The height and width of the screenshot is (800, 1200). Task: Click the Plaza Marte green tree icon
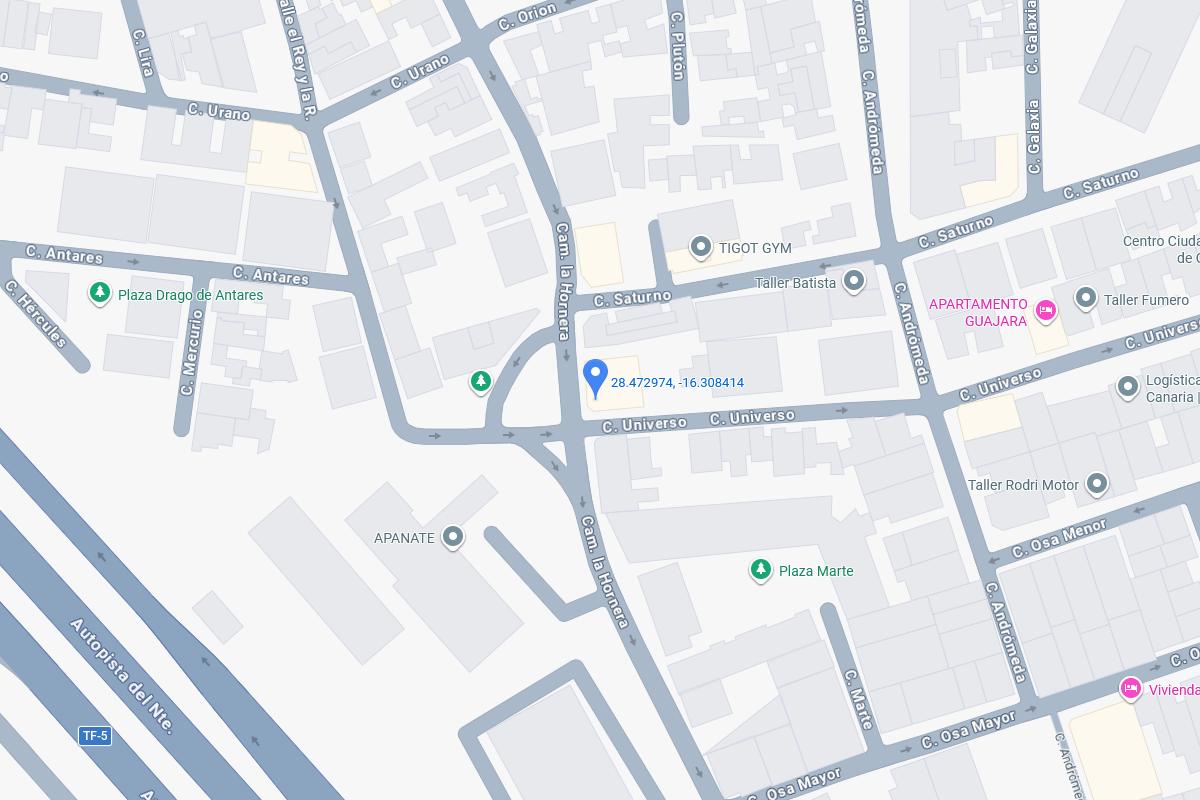pos(761,570)
